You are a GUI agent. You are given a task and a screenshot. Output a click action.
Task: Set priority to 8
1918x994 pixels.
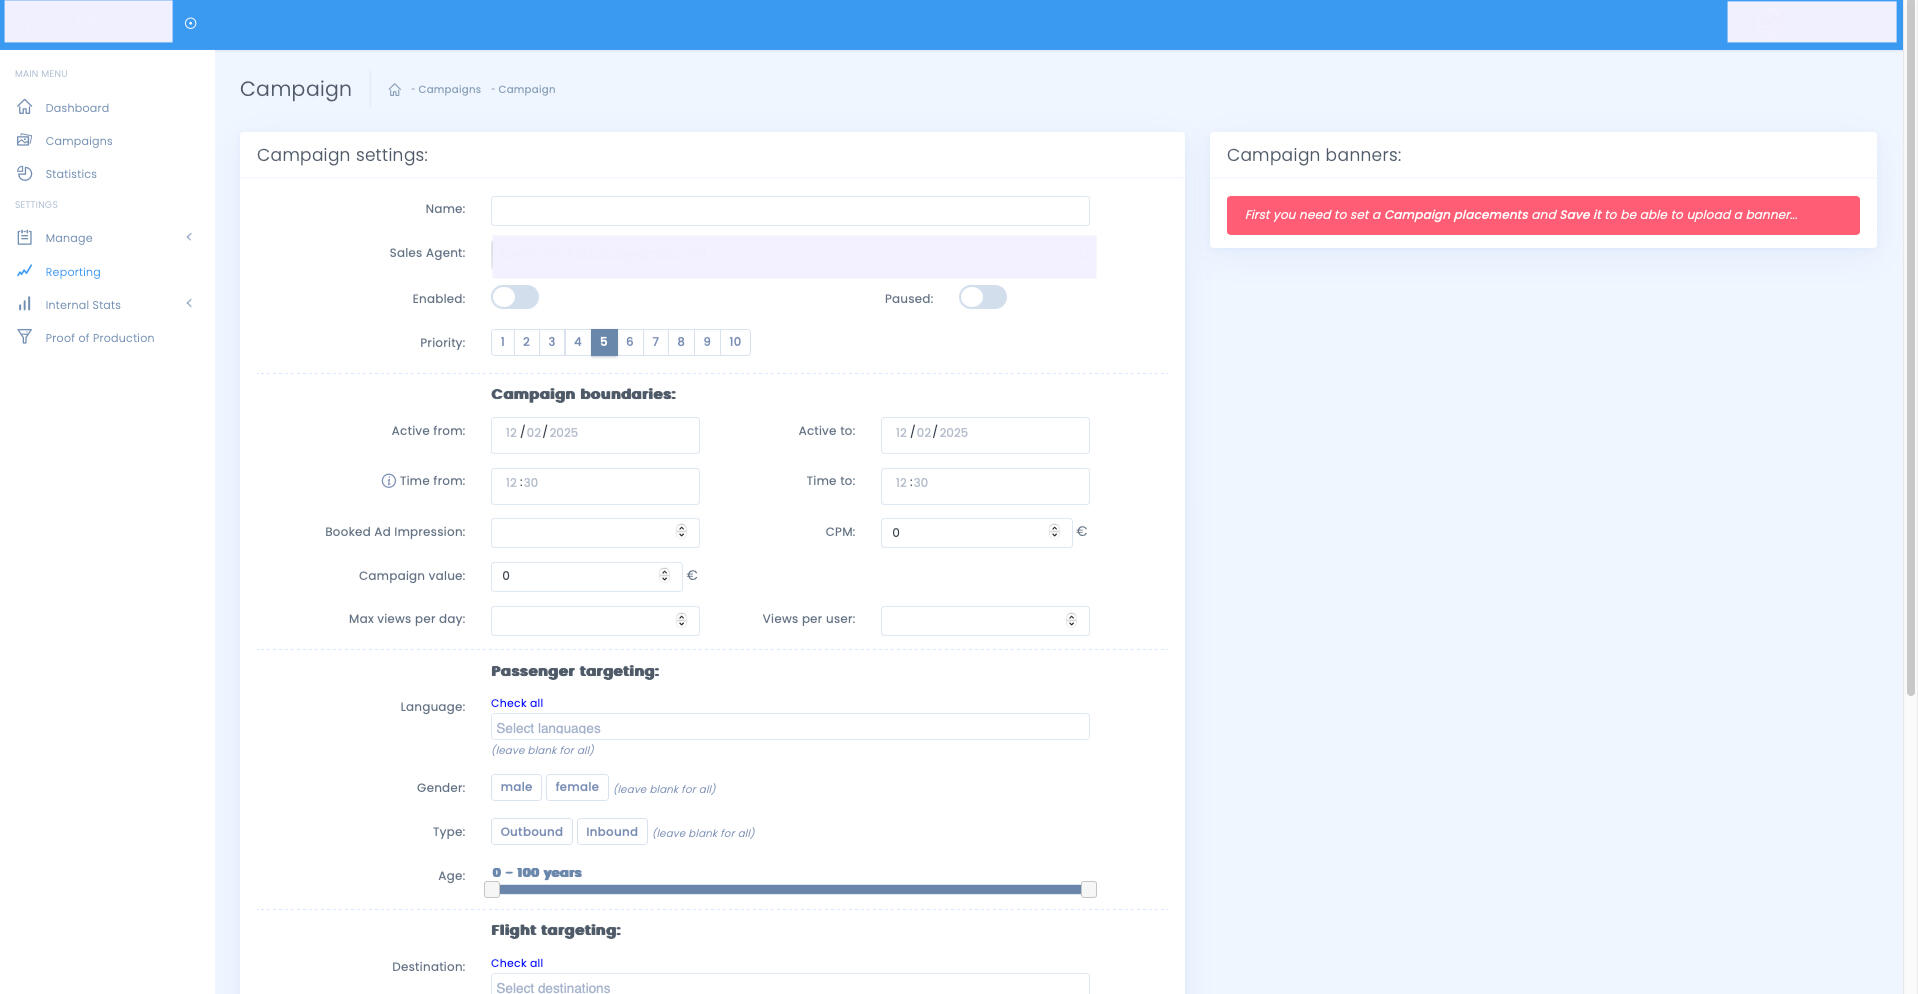[x=681, y=342]
